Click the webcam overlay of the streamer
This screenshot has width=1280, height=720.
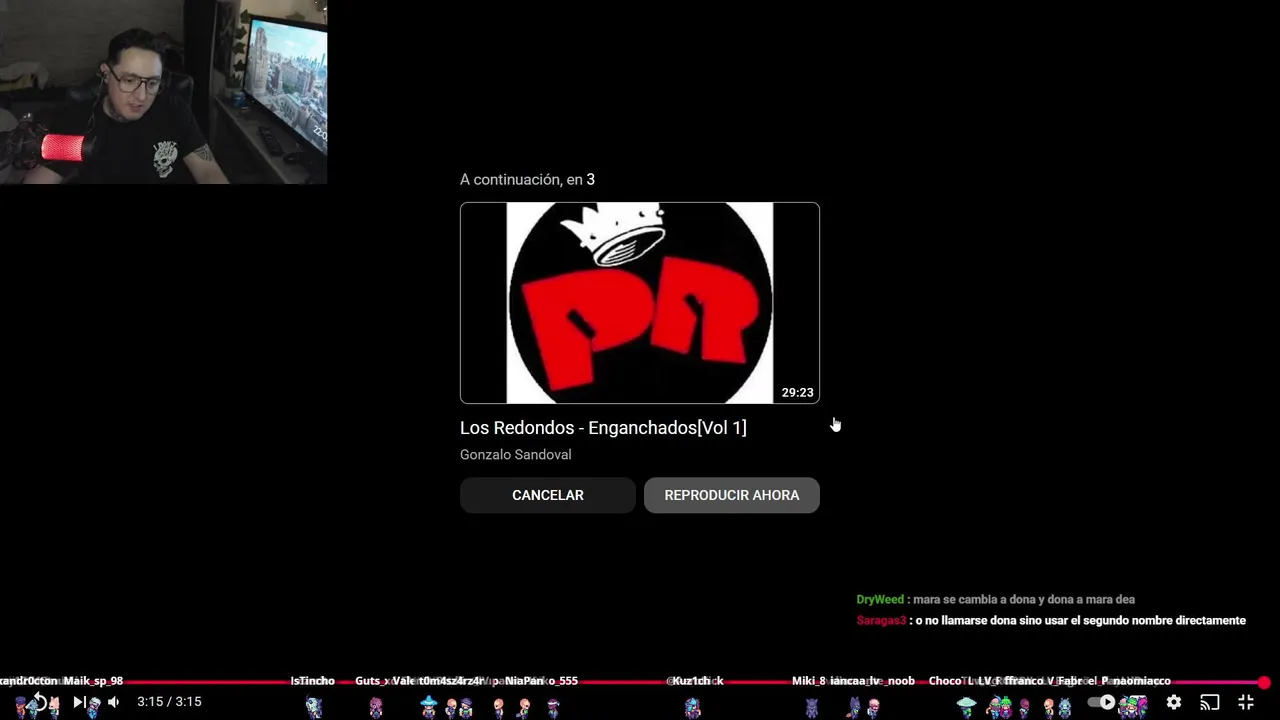click(x=163, y=92)
